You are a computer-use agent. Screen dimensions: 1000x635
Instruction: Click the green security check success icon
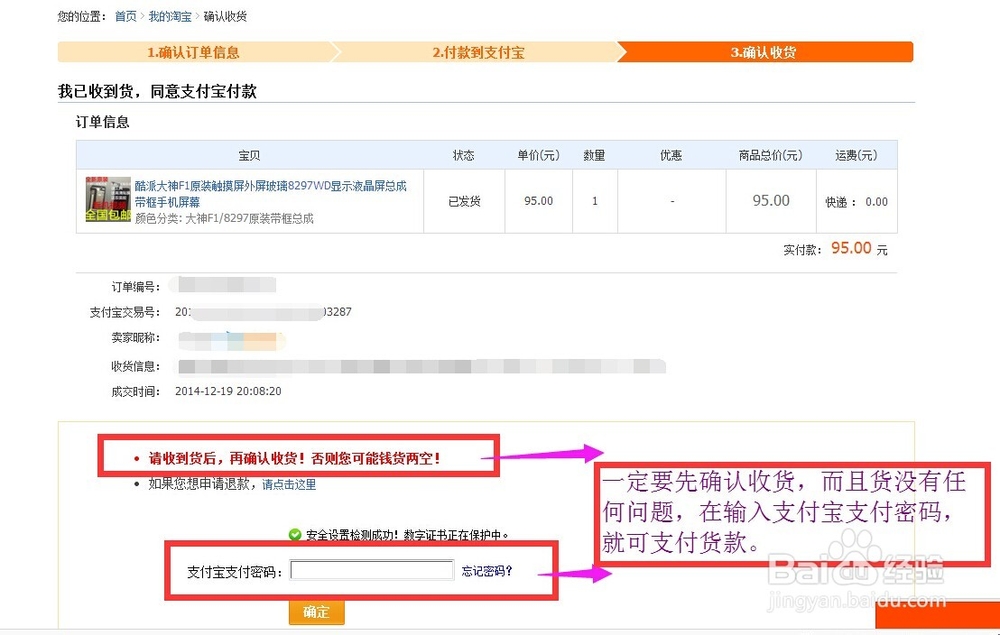(x=297, y=534)
